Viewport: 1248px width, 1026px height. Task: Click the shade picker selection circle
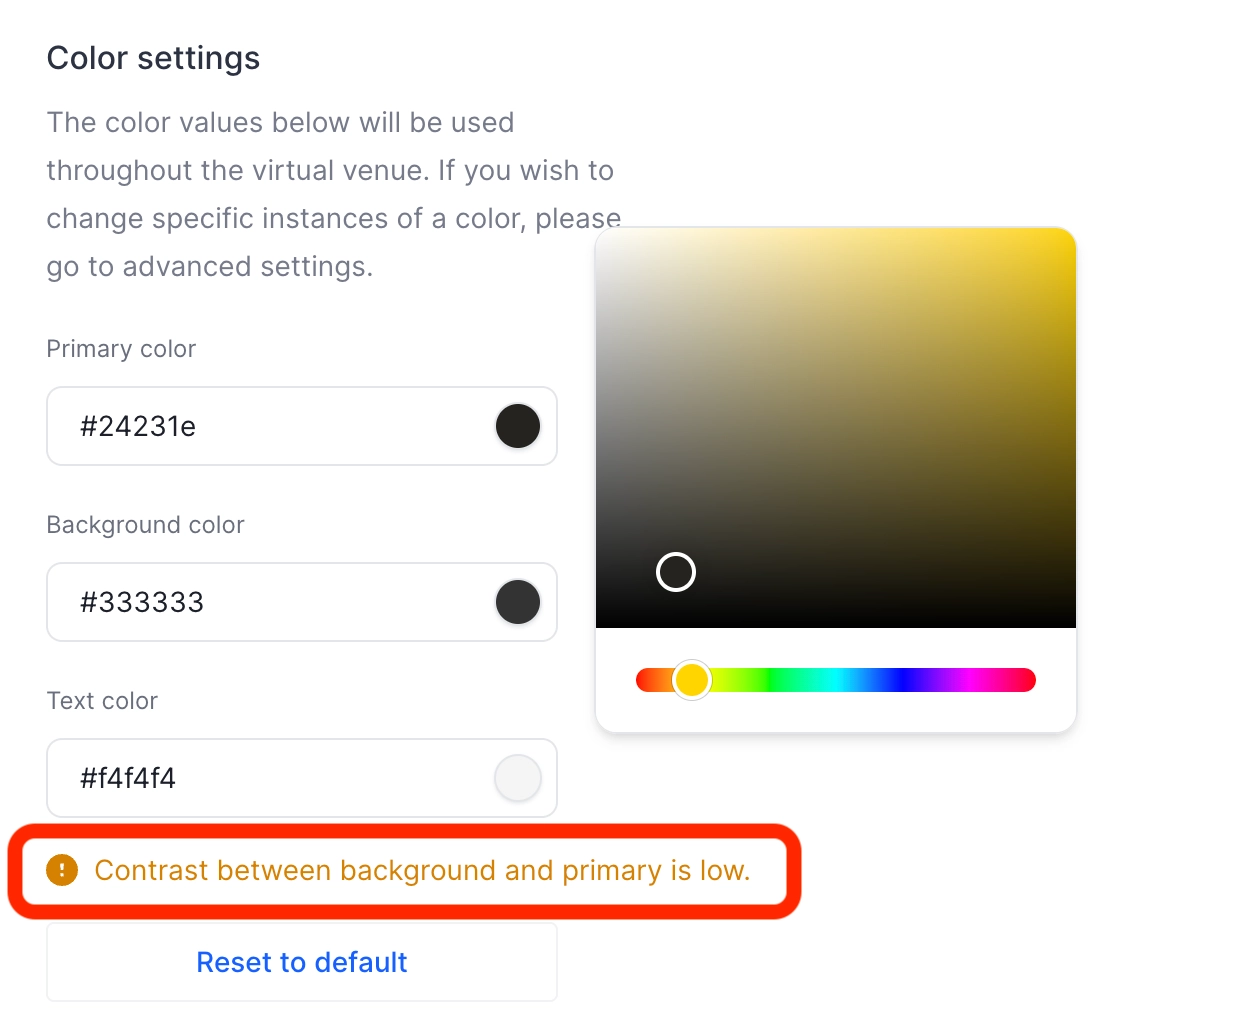click(x=675, y=571)
